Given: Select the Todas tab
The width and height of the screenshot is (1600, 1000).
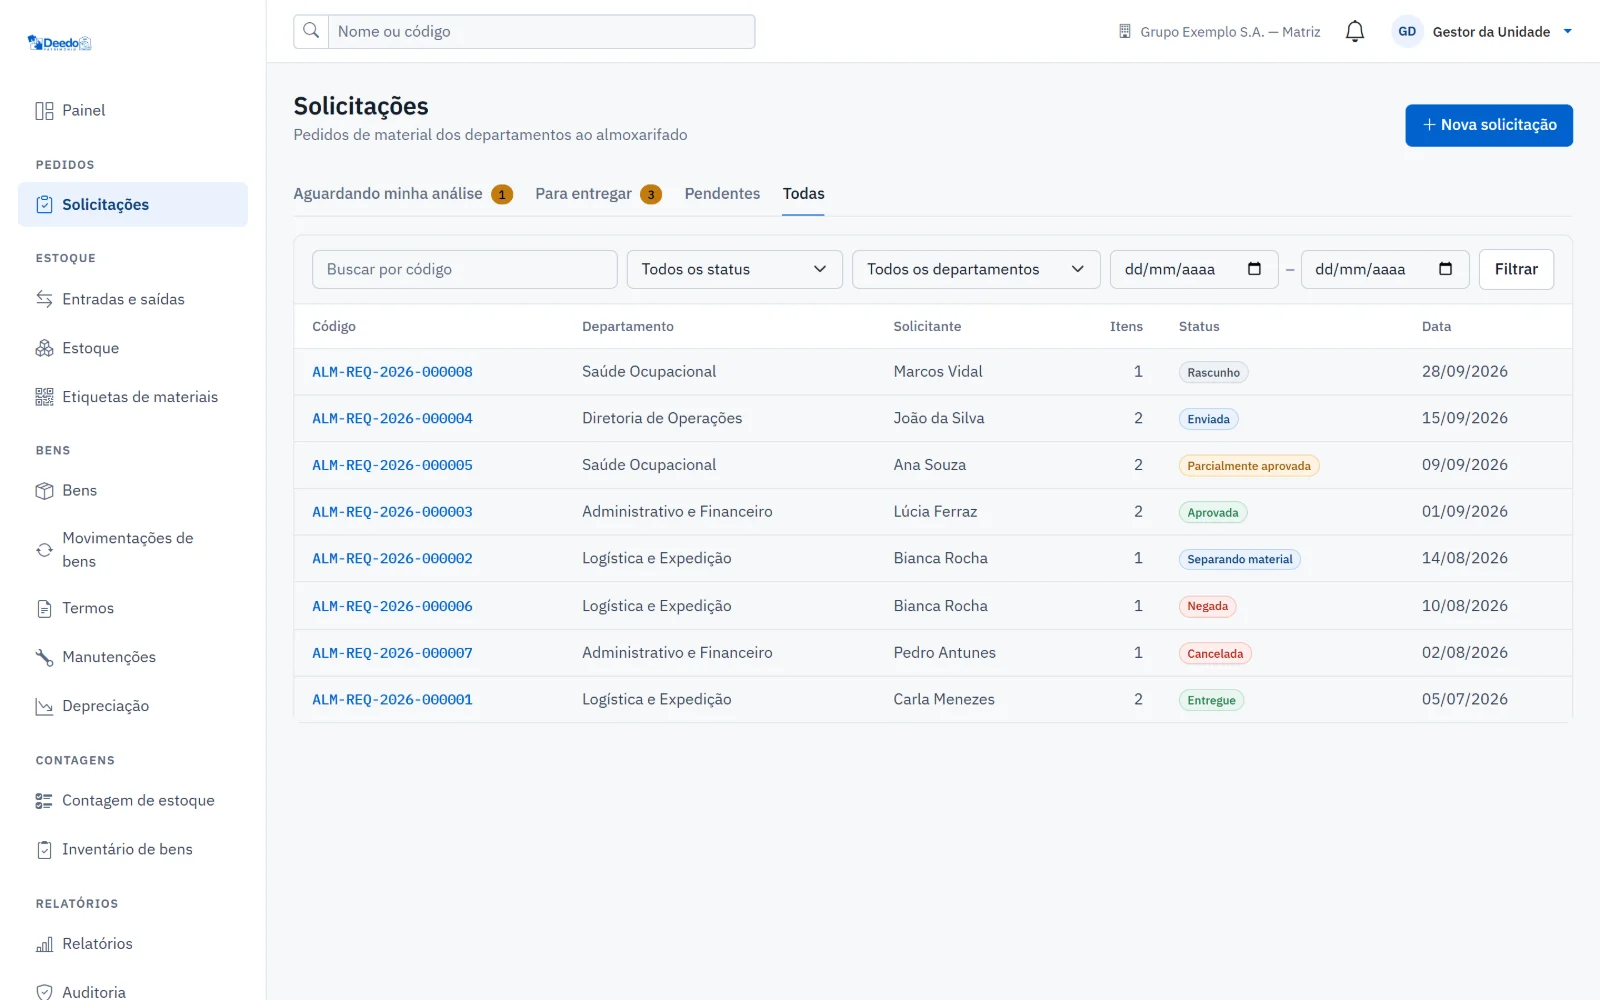Looking at the screenshot, I should (804, 194).
